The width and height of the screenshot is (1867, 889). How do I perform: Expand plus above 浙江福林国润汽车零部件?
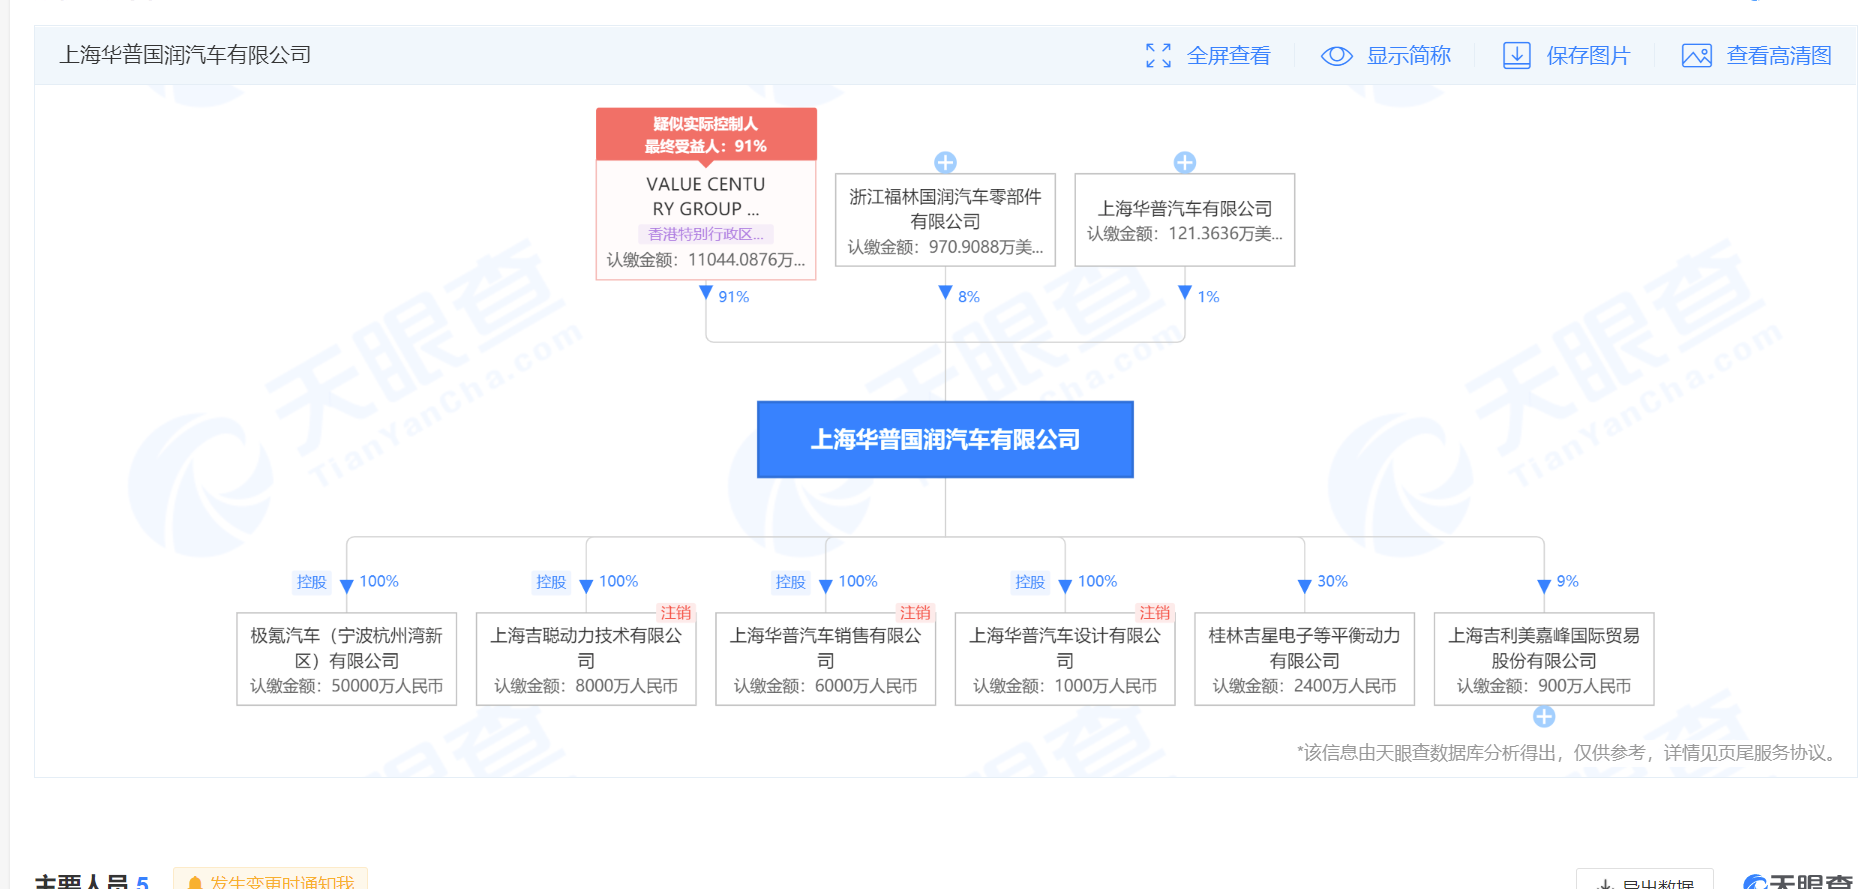945,162
